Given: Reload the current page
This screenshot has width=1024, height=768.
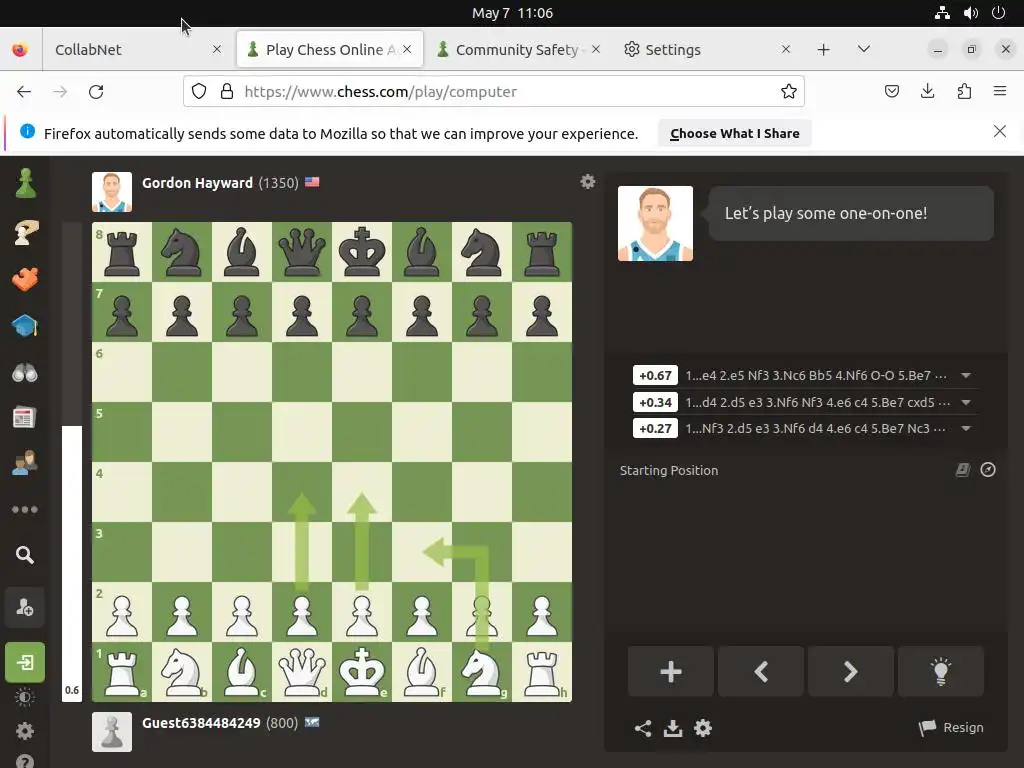Looking at the screenshot, I should click(96, 91).
